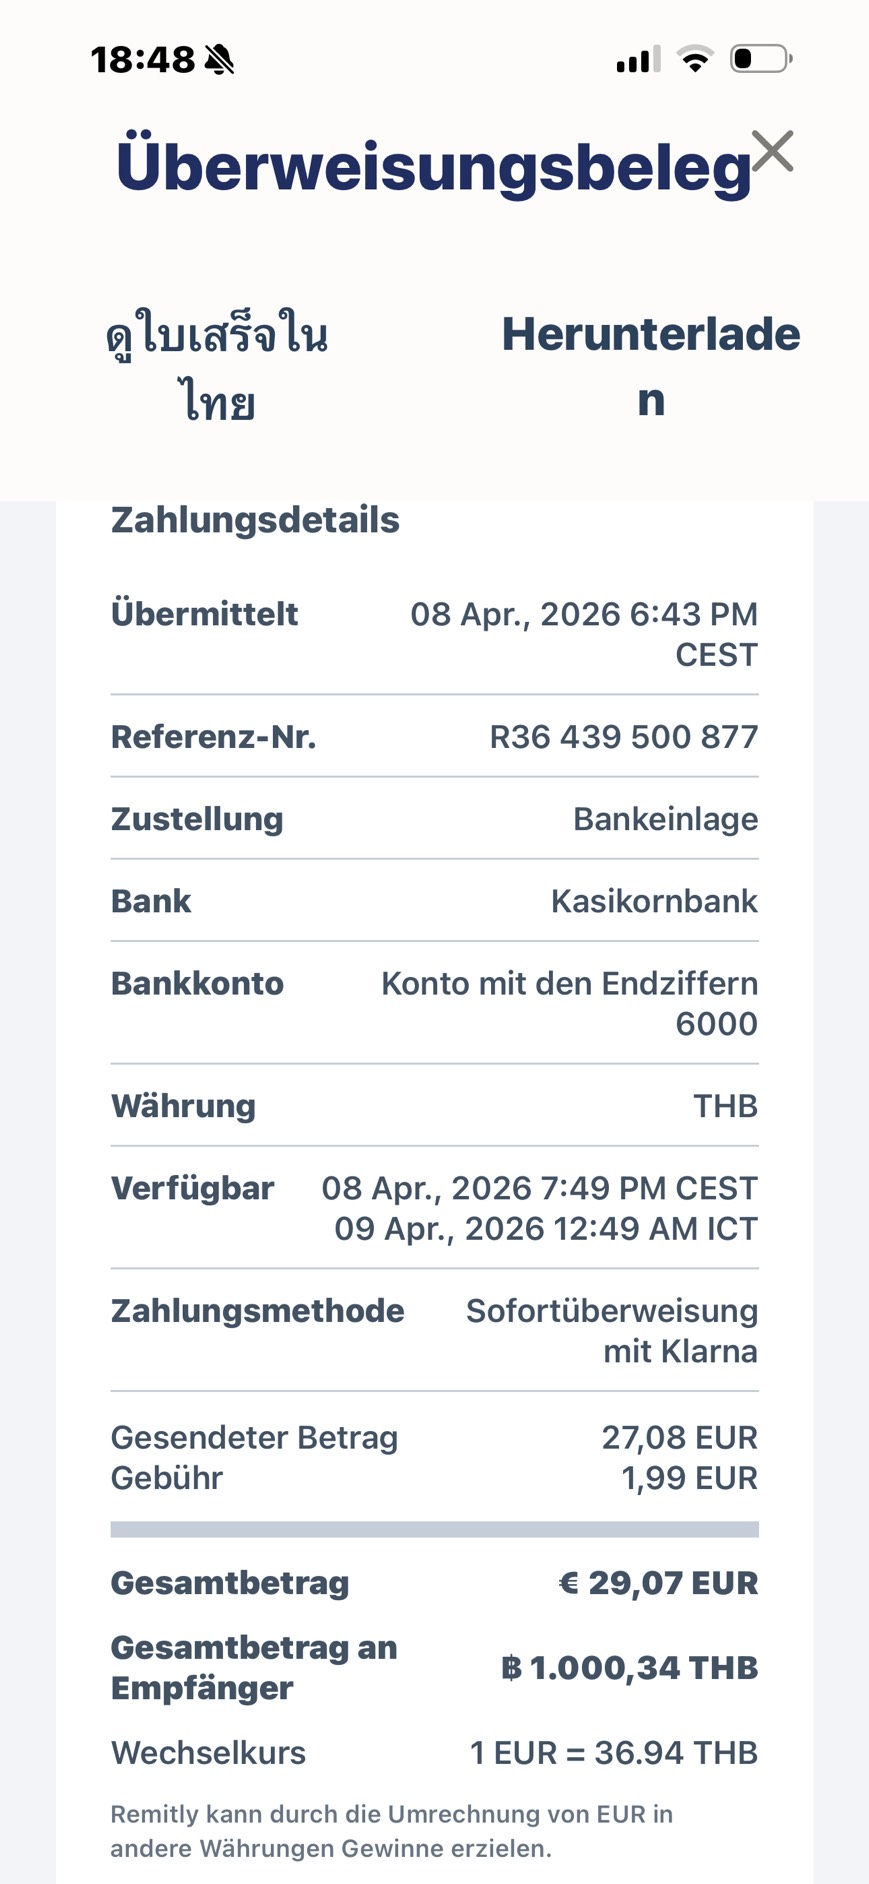Viewport: 869px width, 1884px height.
Task: Tap the € 29,07 EUR total amount
Action: point(658,1583)
